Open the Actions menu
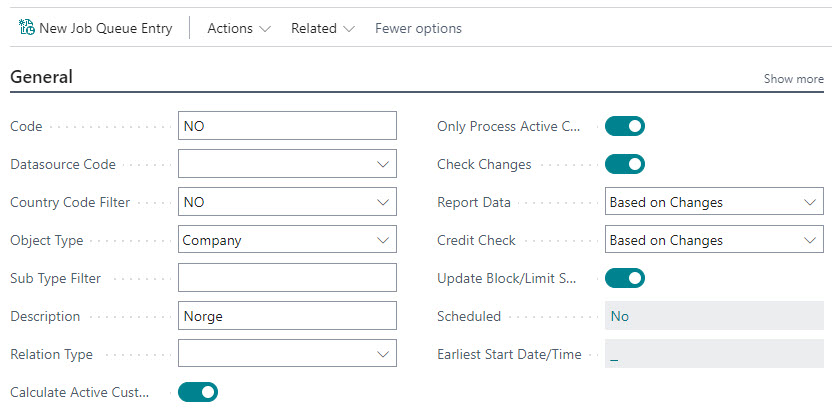832x408 pixels. [238, 28]
